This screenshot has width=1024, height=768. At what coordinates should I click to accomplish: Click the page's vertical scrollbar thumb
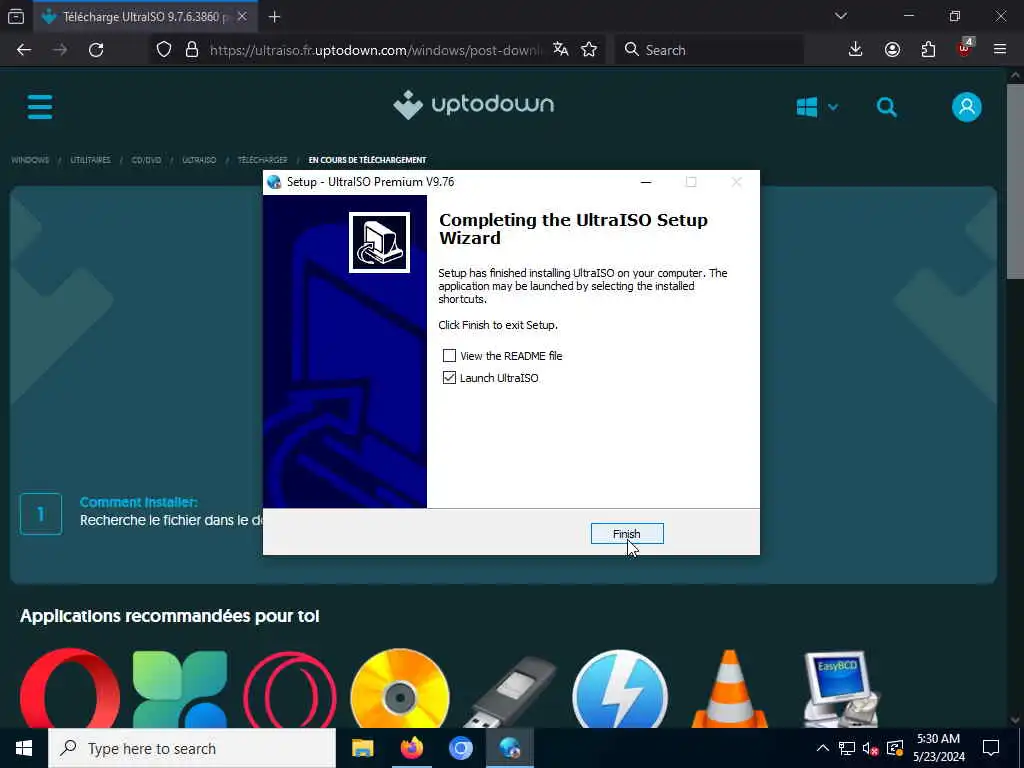tap(1015, 181)
